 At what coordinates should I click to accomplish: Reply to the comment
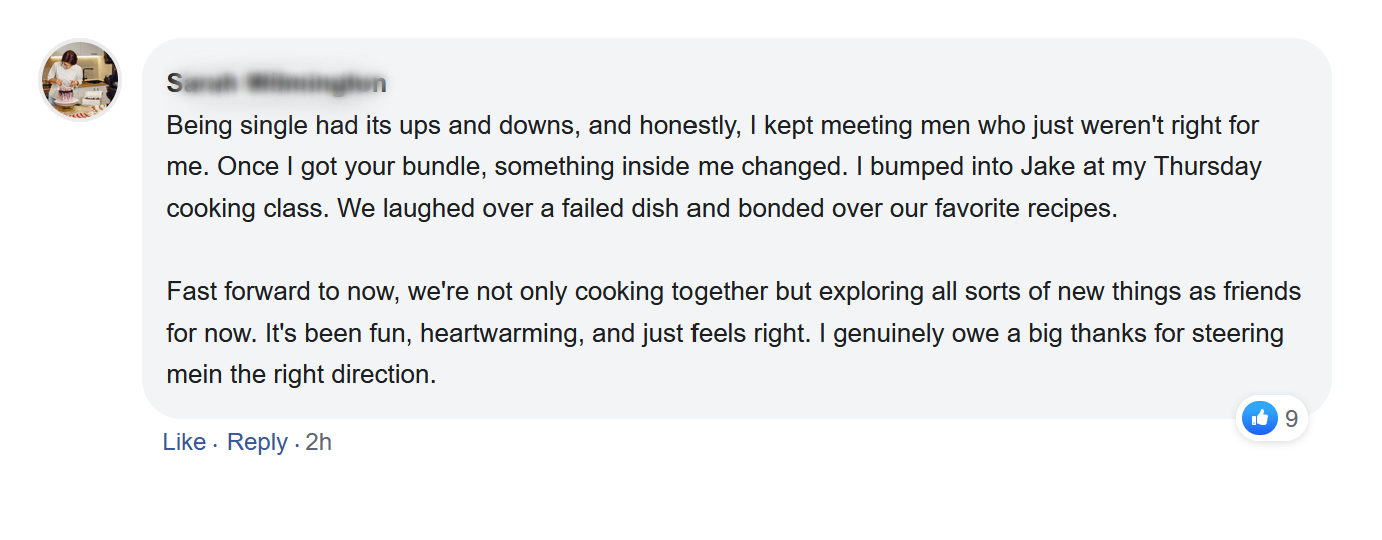point(257,442)
